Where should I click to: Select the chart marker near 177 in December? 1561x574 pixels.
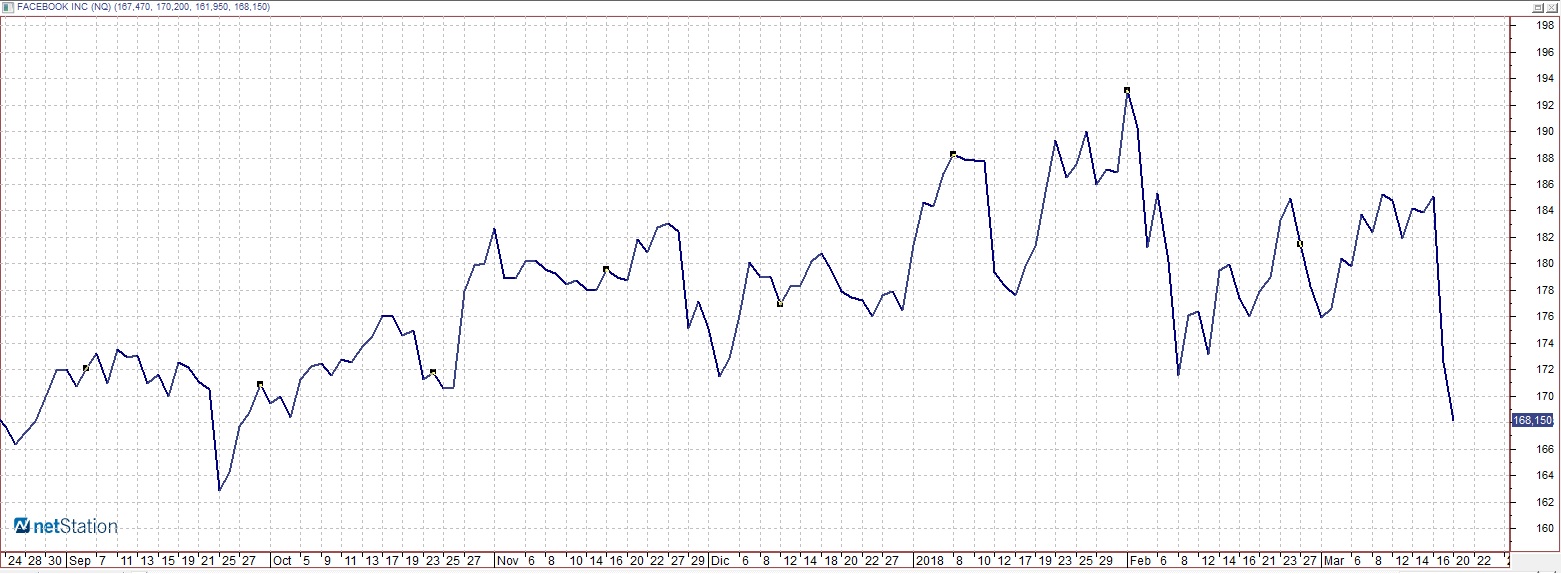(779, 303)
